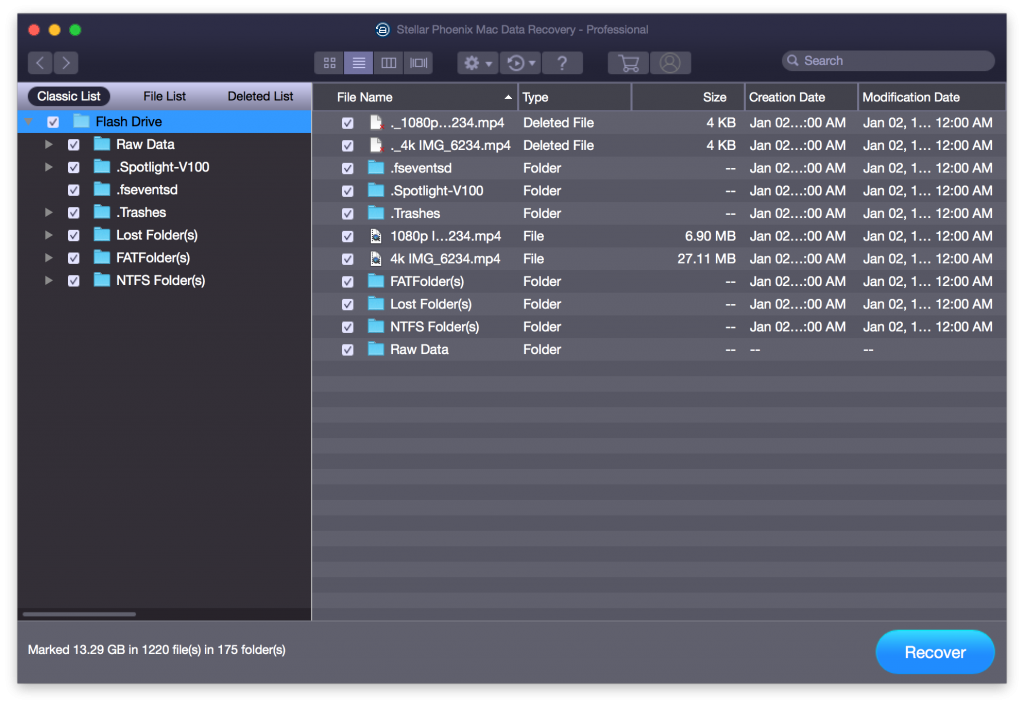Image resolution: width=1024 pixels, height=705 pixels.
Task: Click the video file icon for 1080p I…234.mp4
Action: pyautogui.click(x=376, y=236)
